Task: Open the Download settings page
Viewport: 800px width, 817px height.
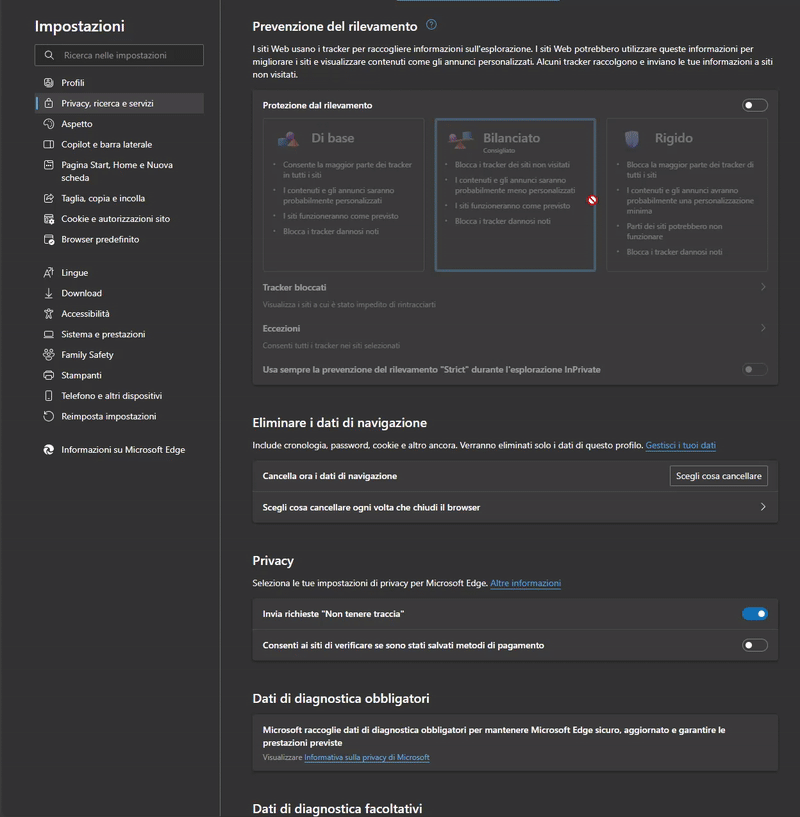Action: pos(119,293)
